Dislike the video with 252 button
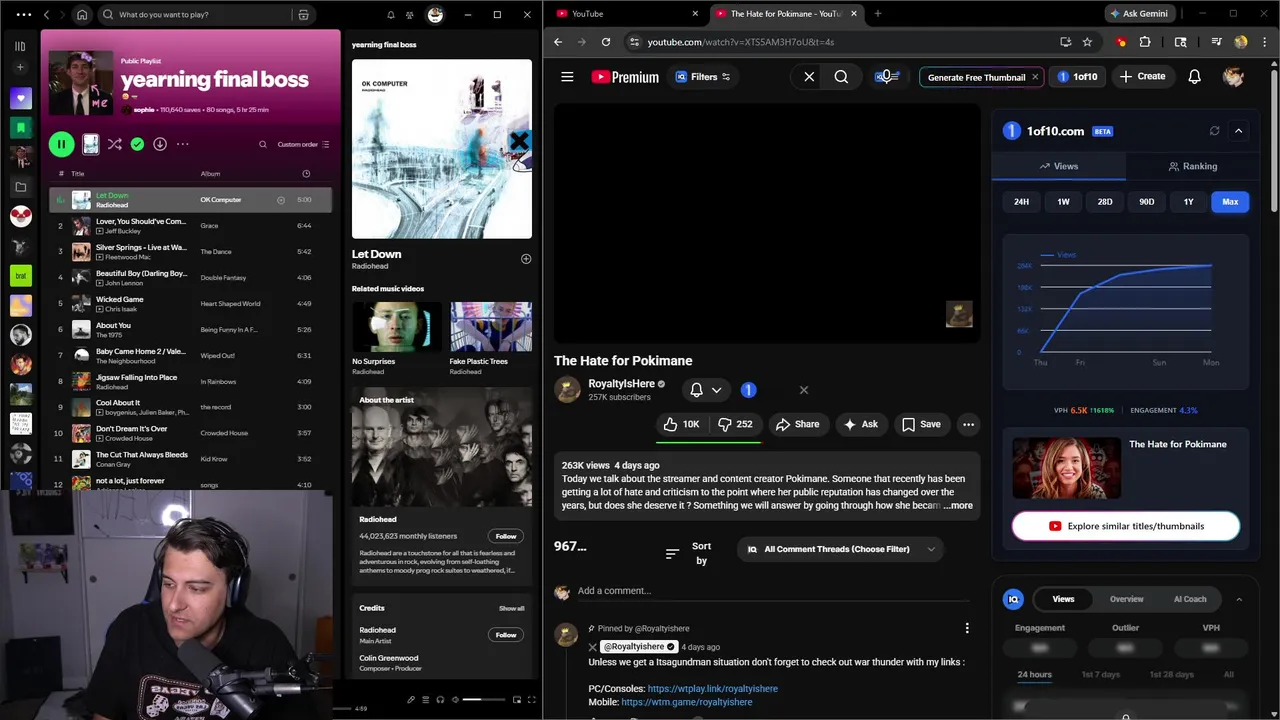Image resolution: width=1280 pixels, height=720 pixels. [735, 424]
